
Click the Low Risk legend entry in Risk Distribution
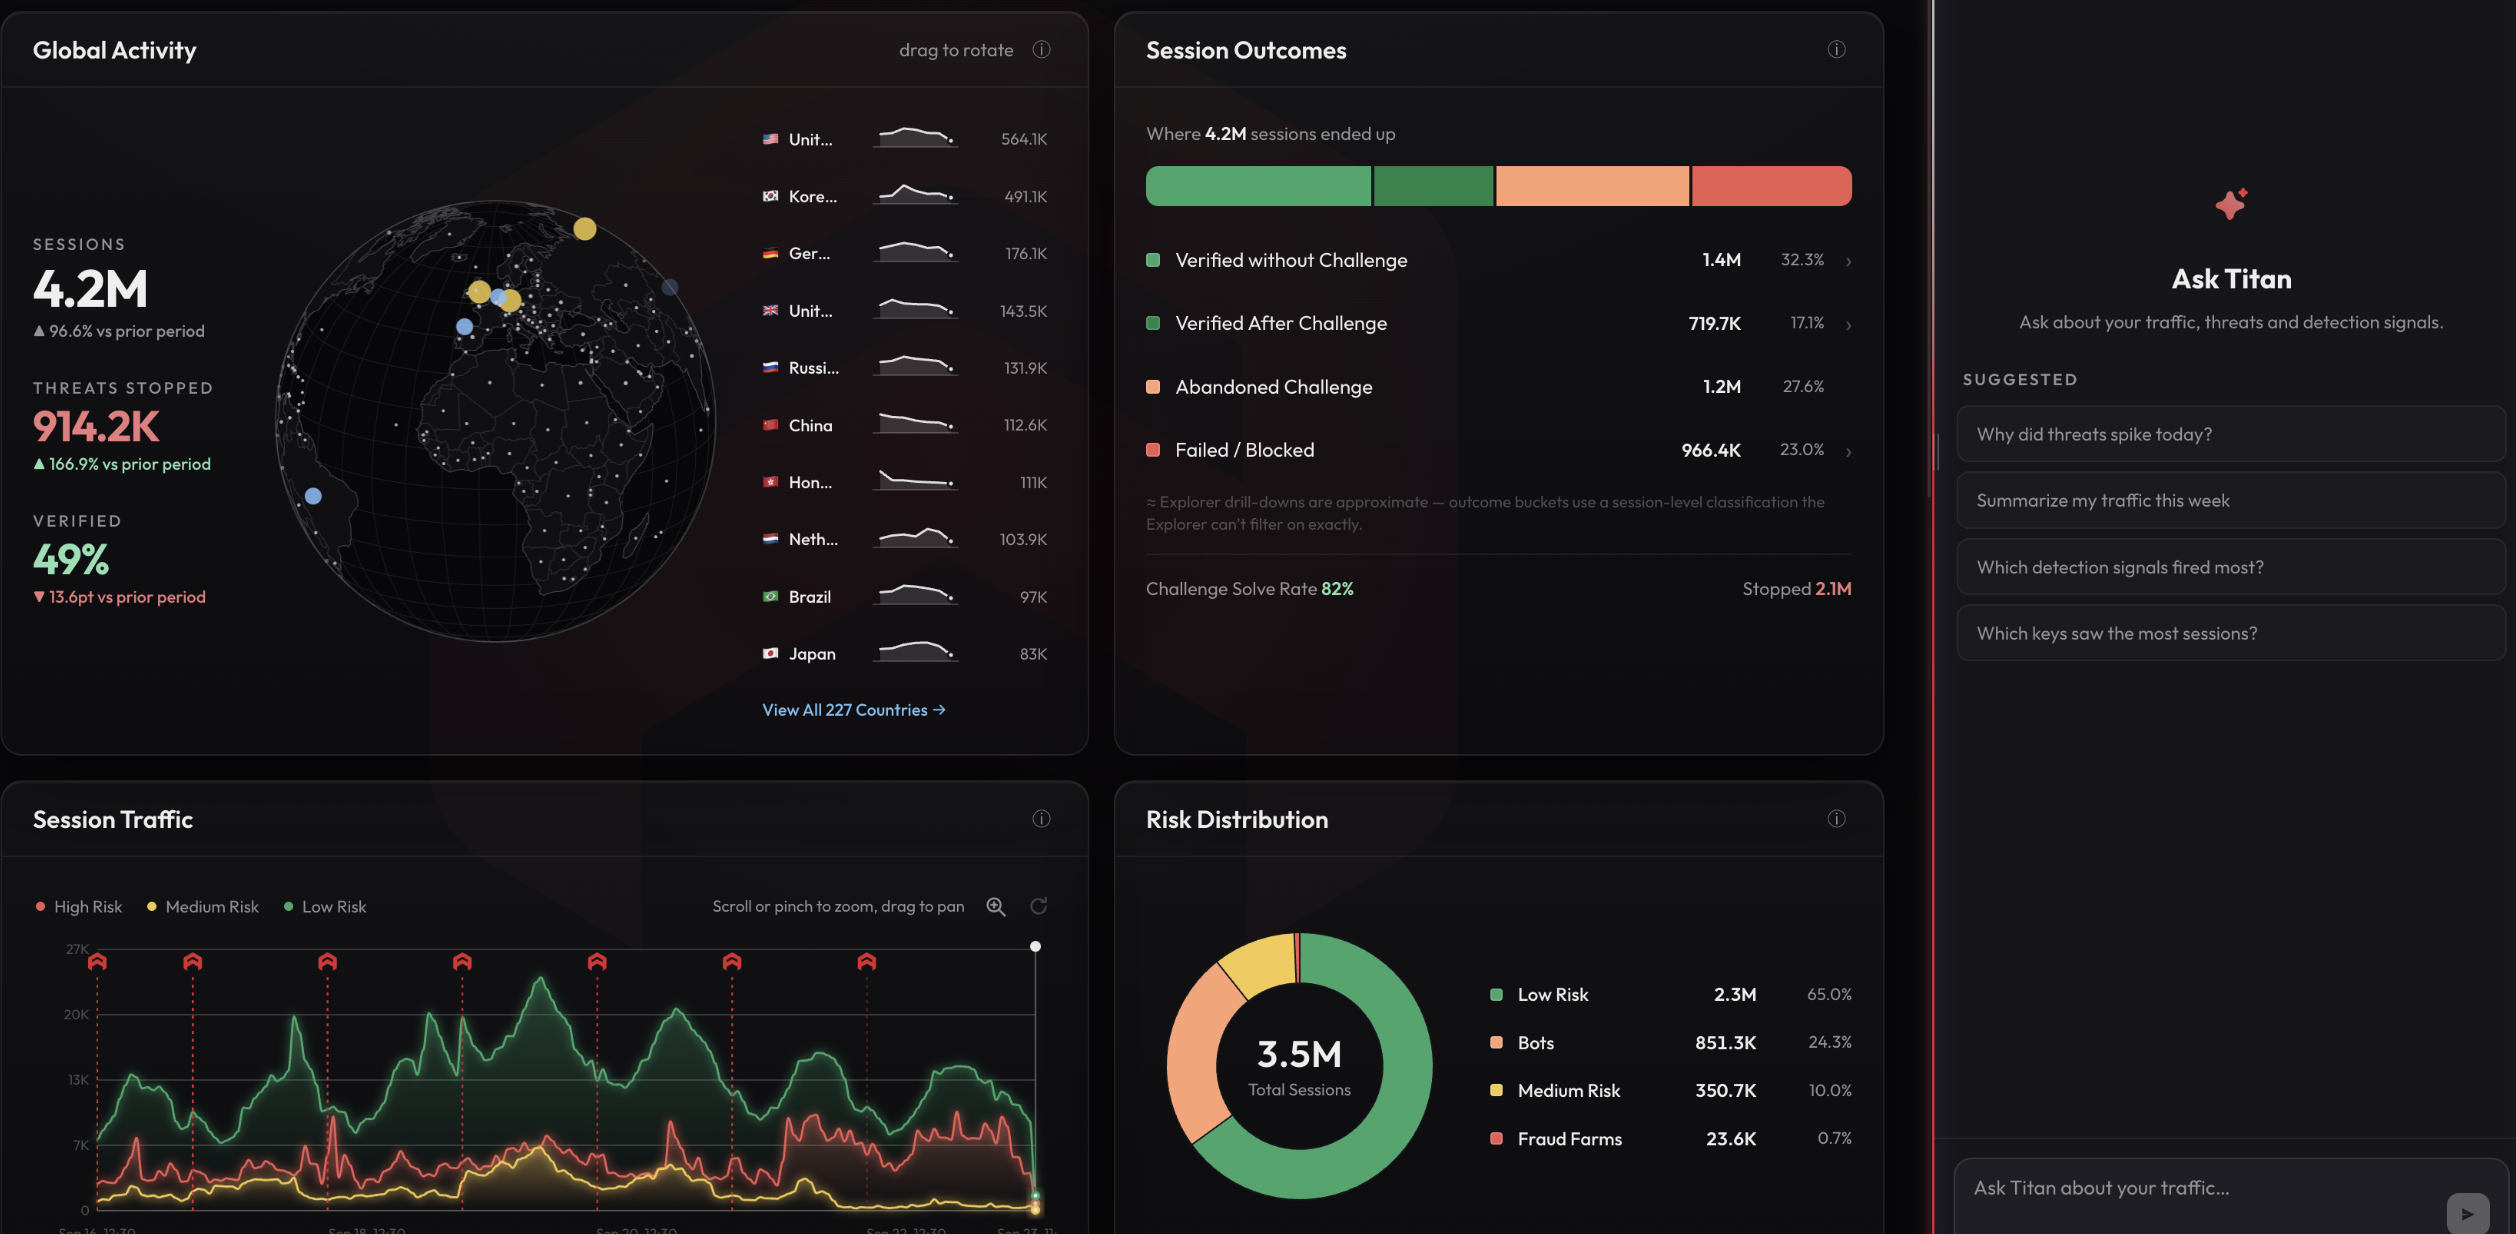click(x=1670, y=995)
